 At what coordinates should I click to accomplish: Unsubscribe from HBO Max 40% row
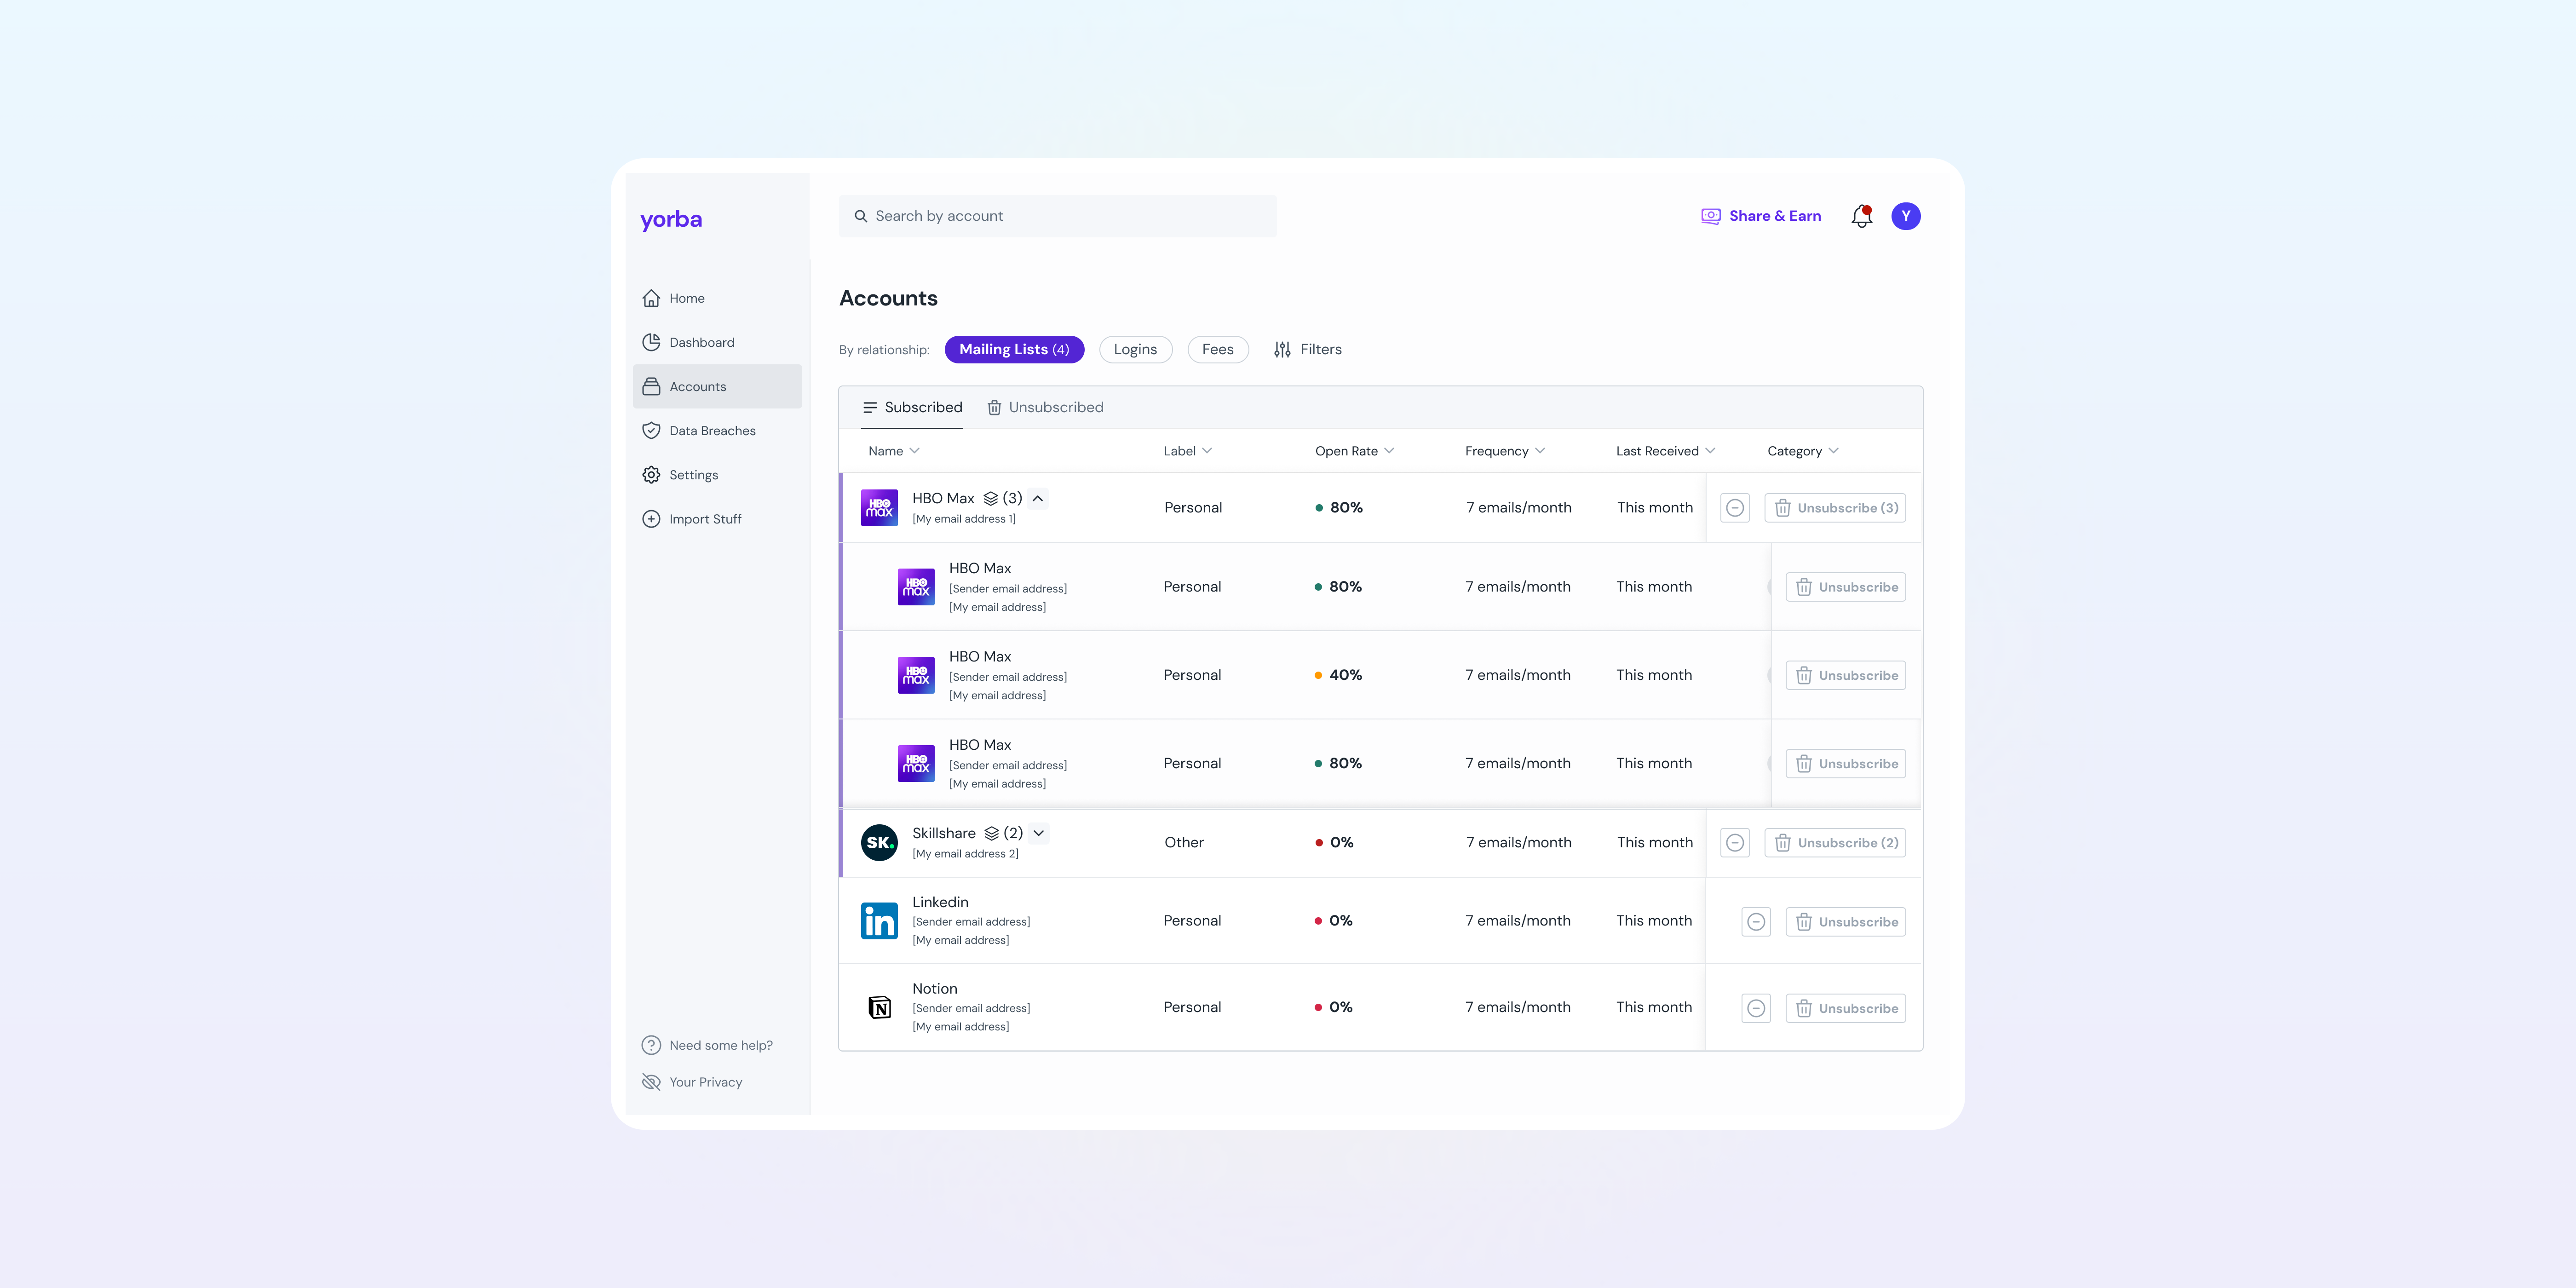click(x=1846, y=675)
